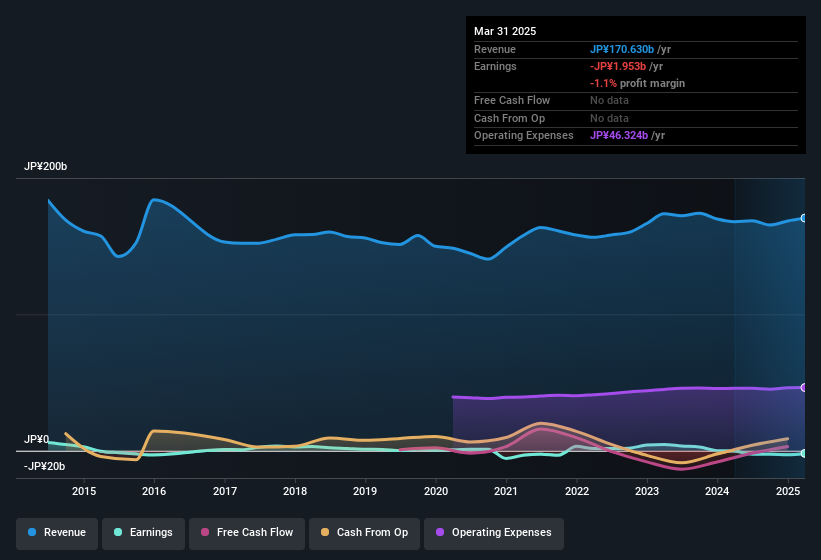Image resolution: width=821 pixels, height=560 pixels.
Task: Click the 2024 x-axis label
Action: pos(717,491)
